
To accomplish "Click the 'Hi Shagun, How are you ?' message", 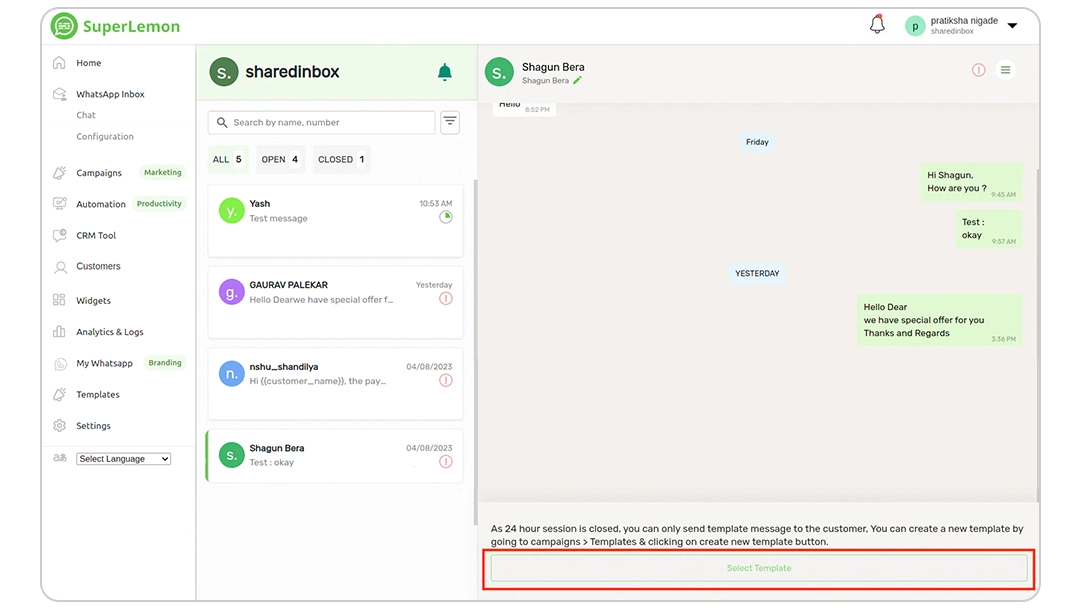I will (971, 182).
